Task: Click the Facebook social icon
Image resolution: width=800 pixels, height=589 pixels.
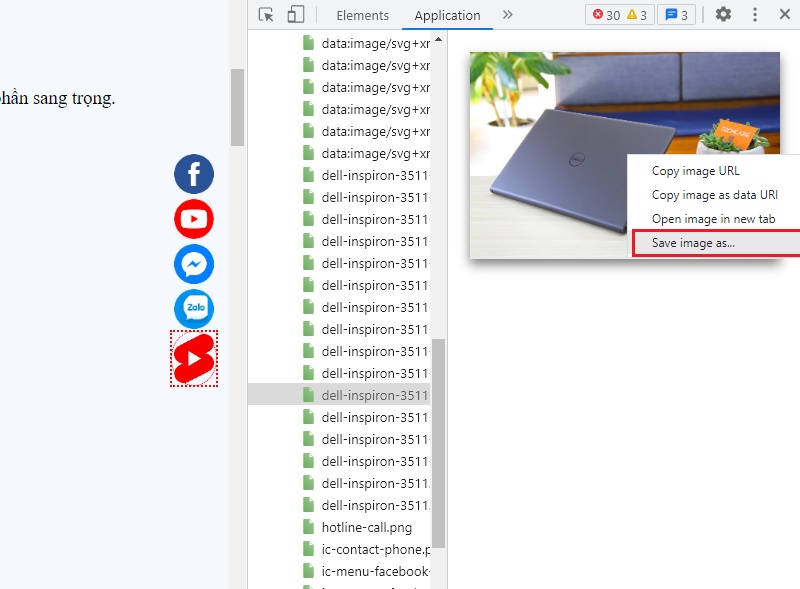Action: pos(194,174)
